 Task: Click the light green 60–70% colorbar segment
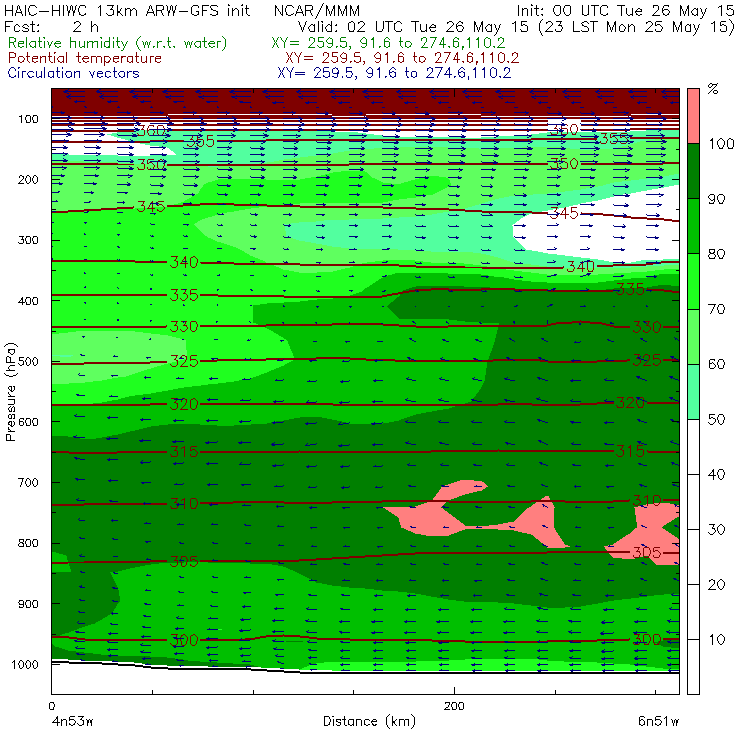point(693,336)
